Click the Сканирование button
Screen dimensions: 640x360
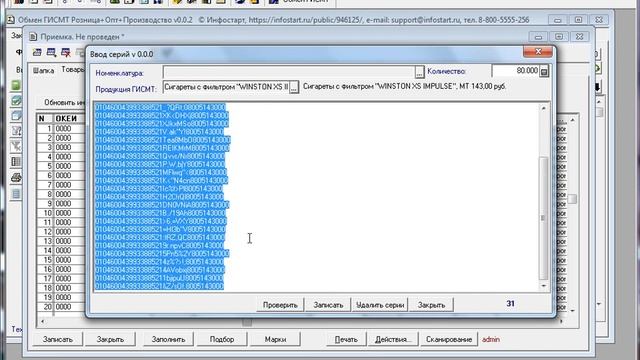449,339
